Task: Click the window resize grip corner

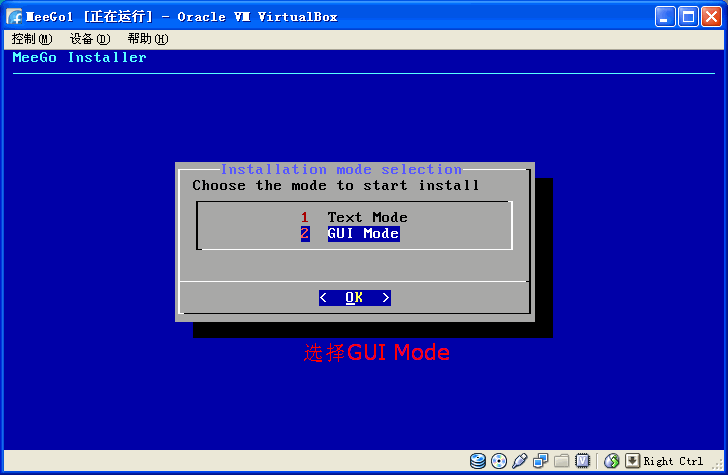Action: coord(718,464)
